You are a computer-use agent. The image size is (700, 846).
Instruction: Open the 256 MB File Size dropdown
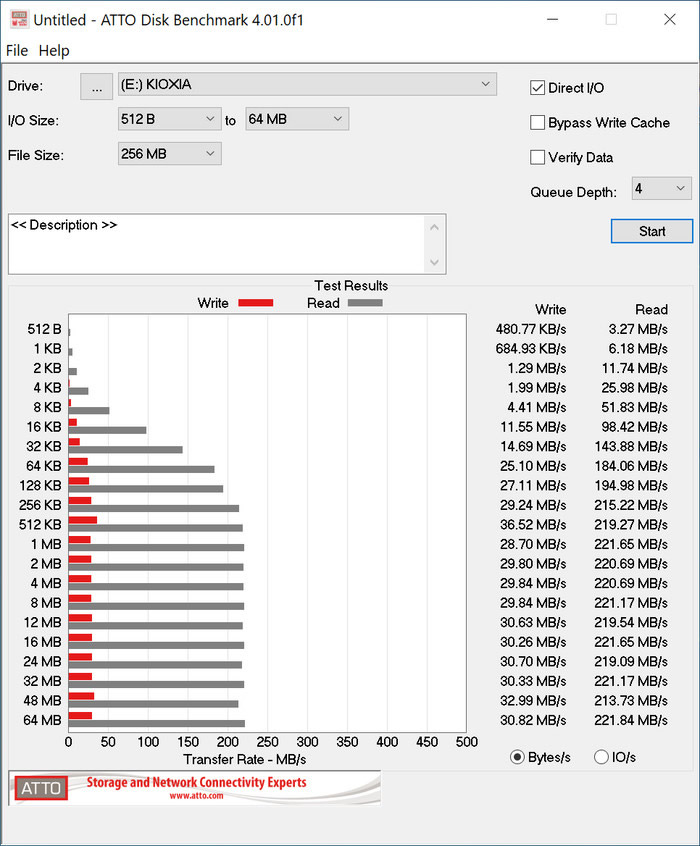click(x=169, y=154)
